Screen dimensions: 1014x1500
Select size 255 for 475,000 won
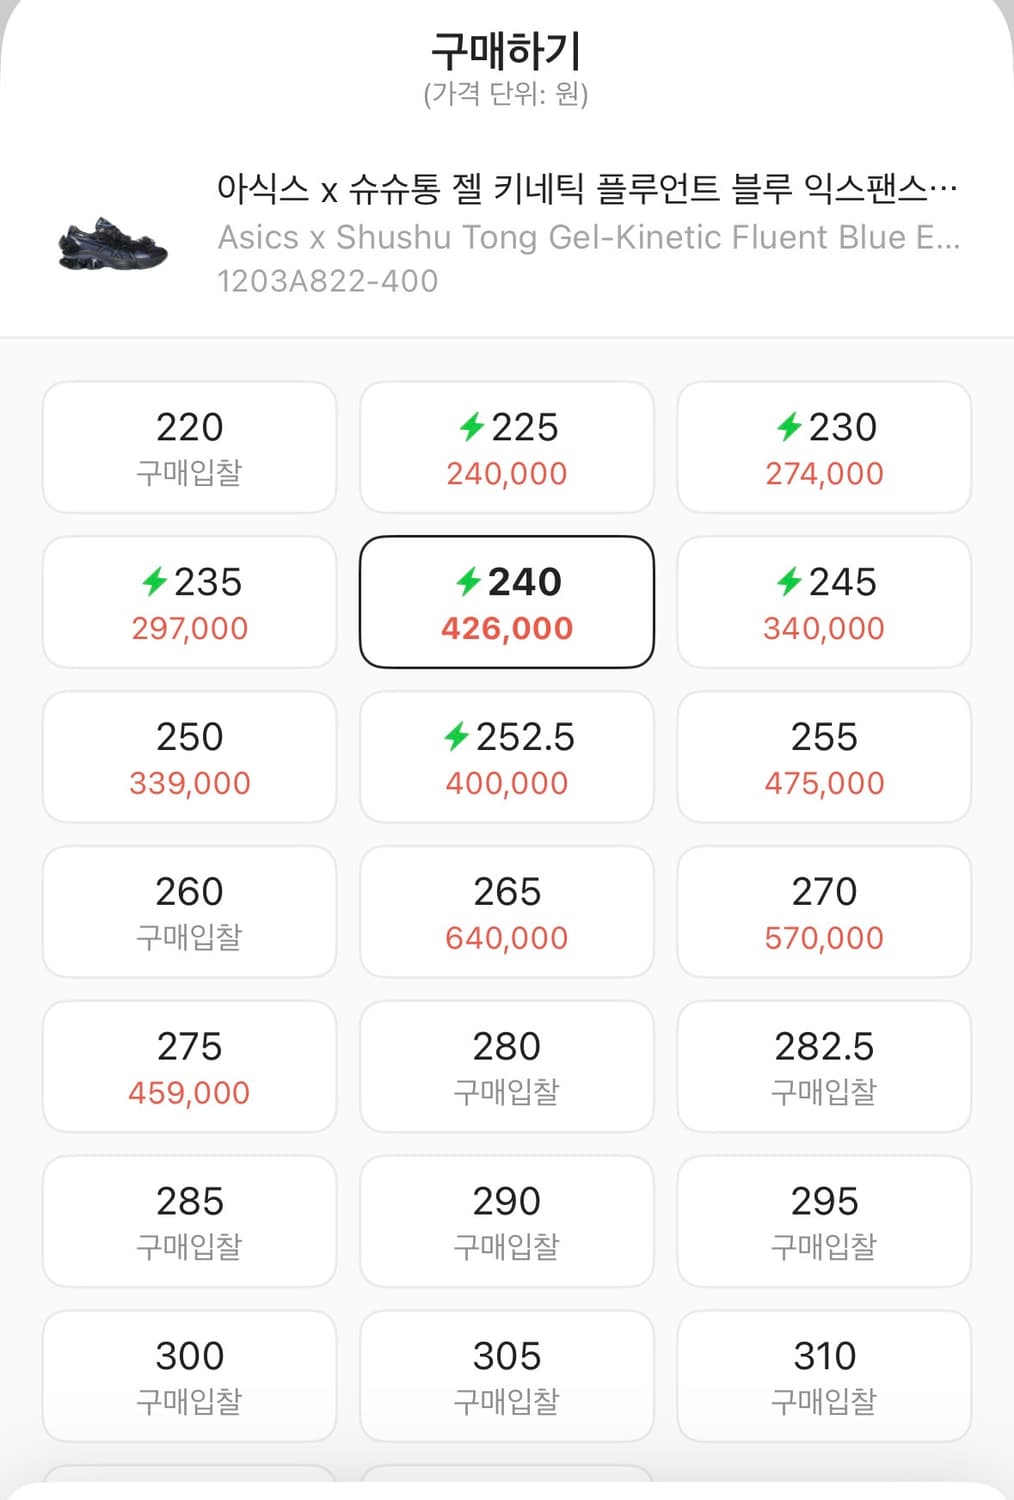824,757
